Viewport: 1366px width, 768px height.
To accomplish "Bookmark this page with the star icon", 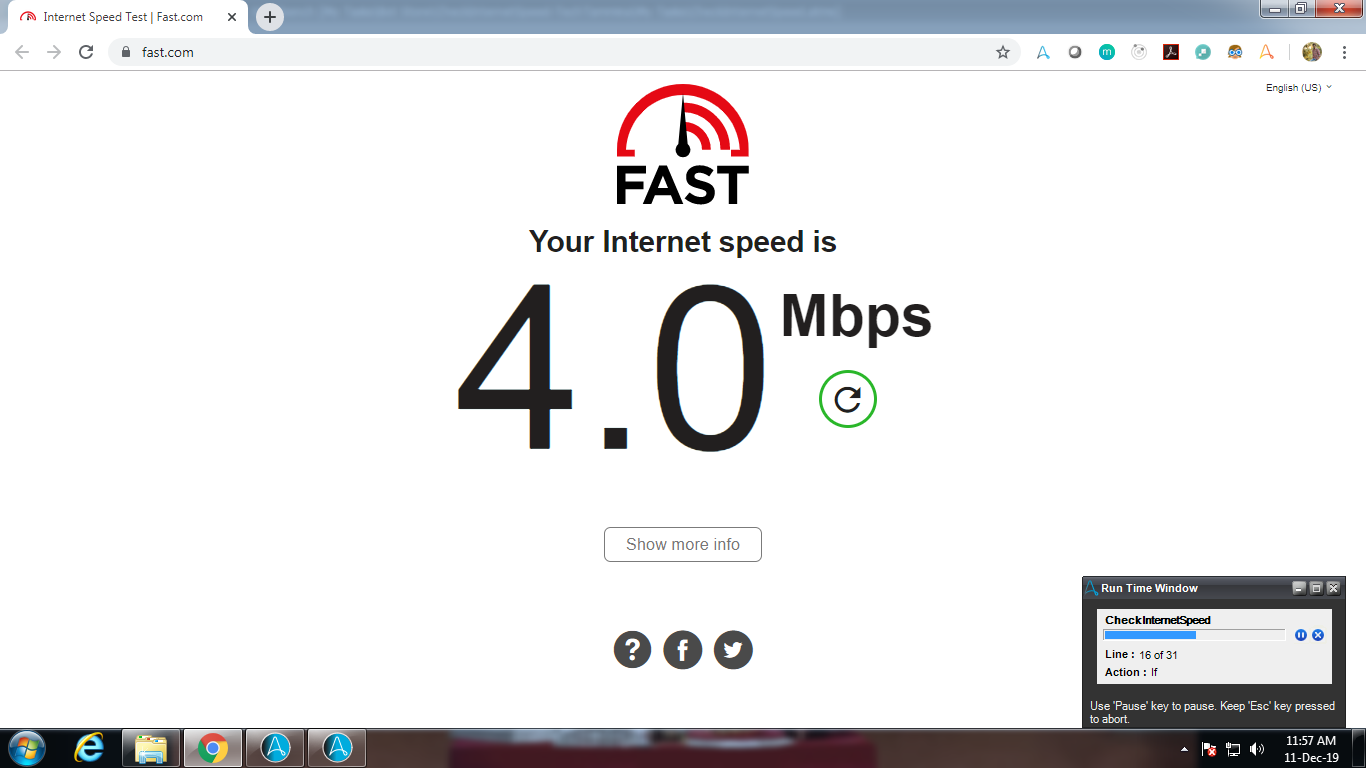I will point(1002,52).
